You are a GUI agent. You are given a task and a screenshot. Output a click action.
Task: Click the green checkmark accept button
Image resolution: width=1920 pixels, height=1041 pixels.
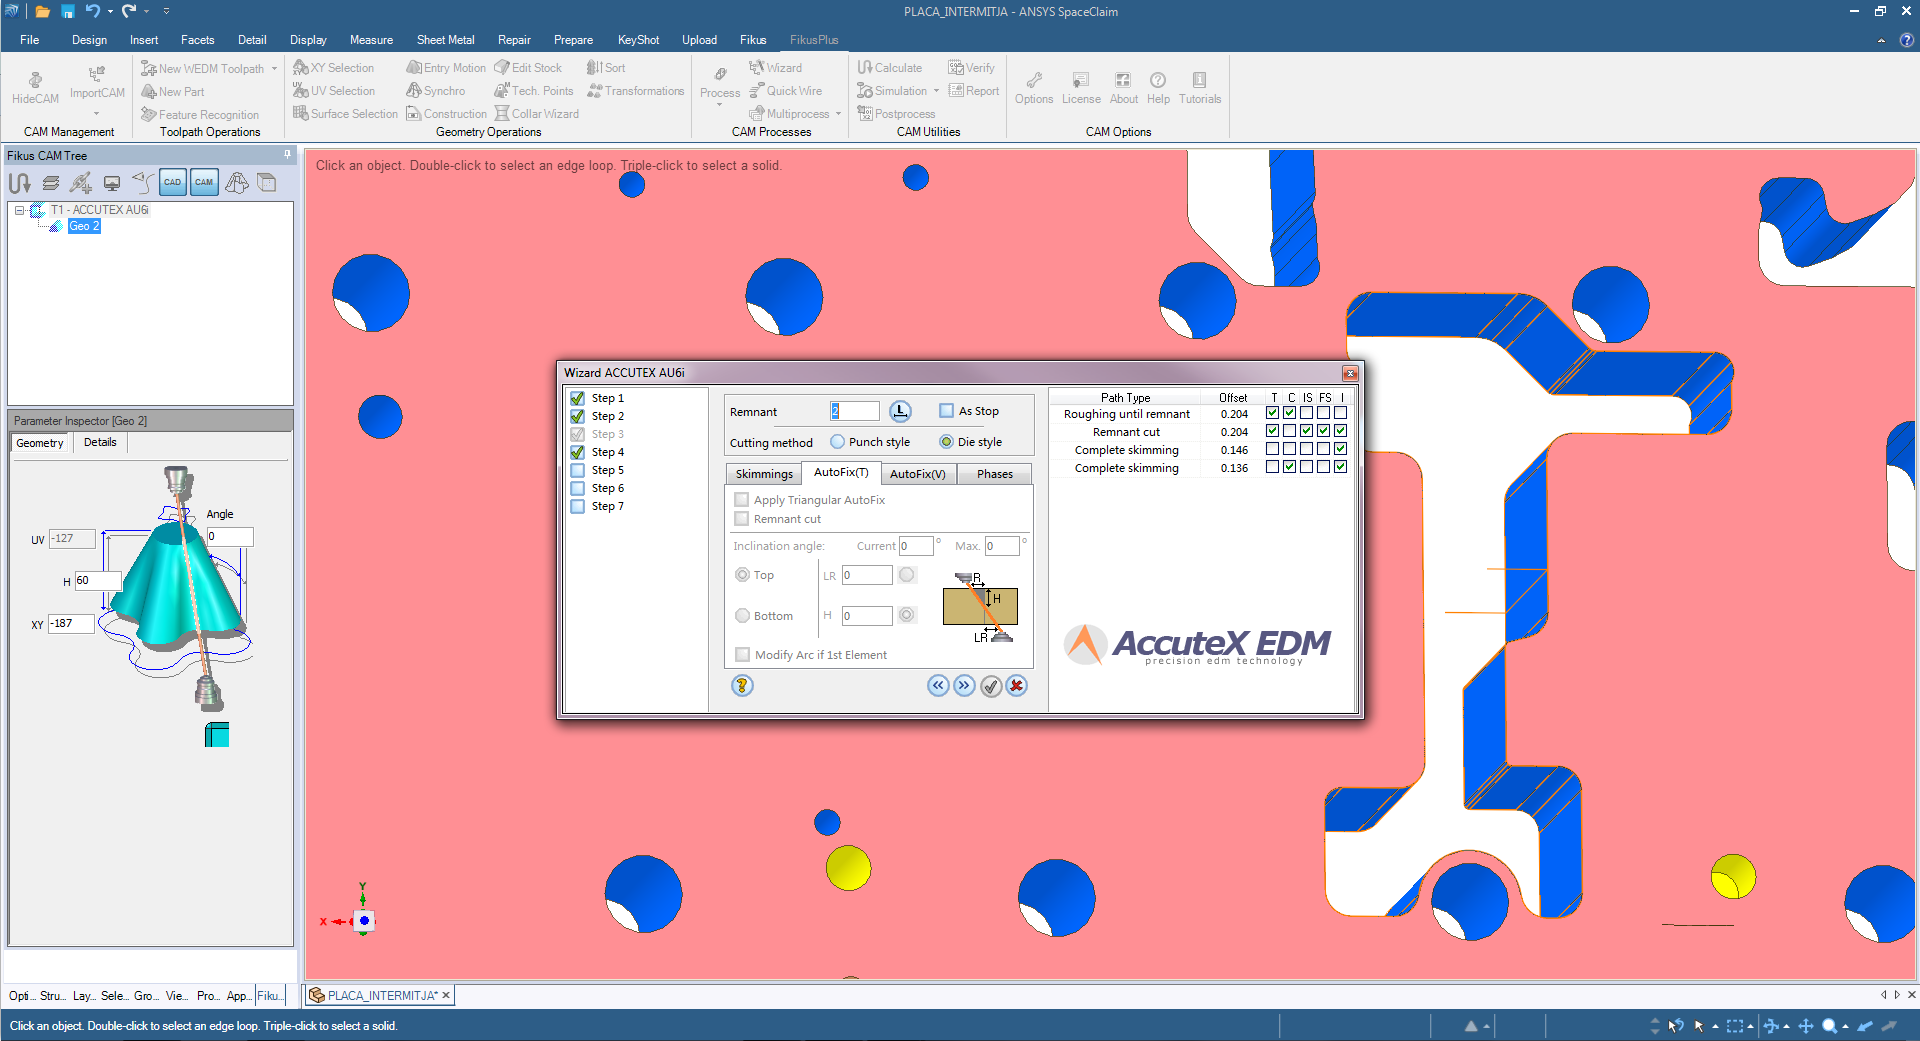990,686
